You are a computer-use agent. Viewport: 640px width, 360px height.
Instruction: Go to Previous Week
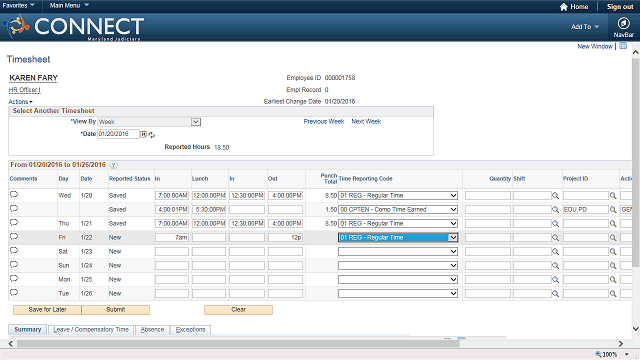point(324,122)
